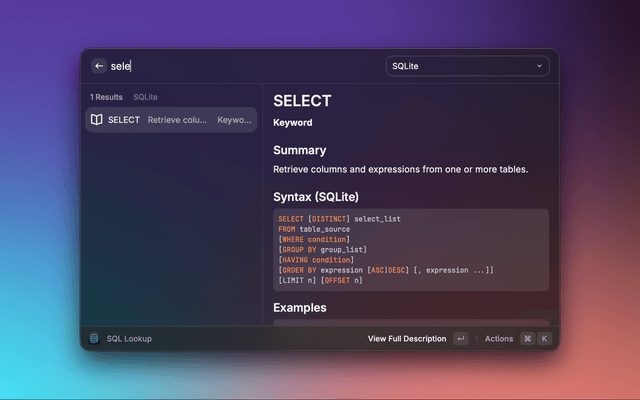640x400 pixels.
Task: Click the book icon beside SELECT result
Action: (96, 120)
